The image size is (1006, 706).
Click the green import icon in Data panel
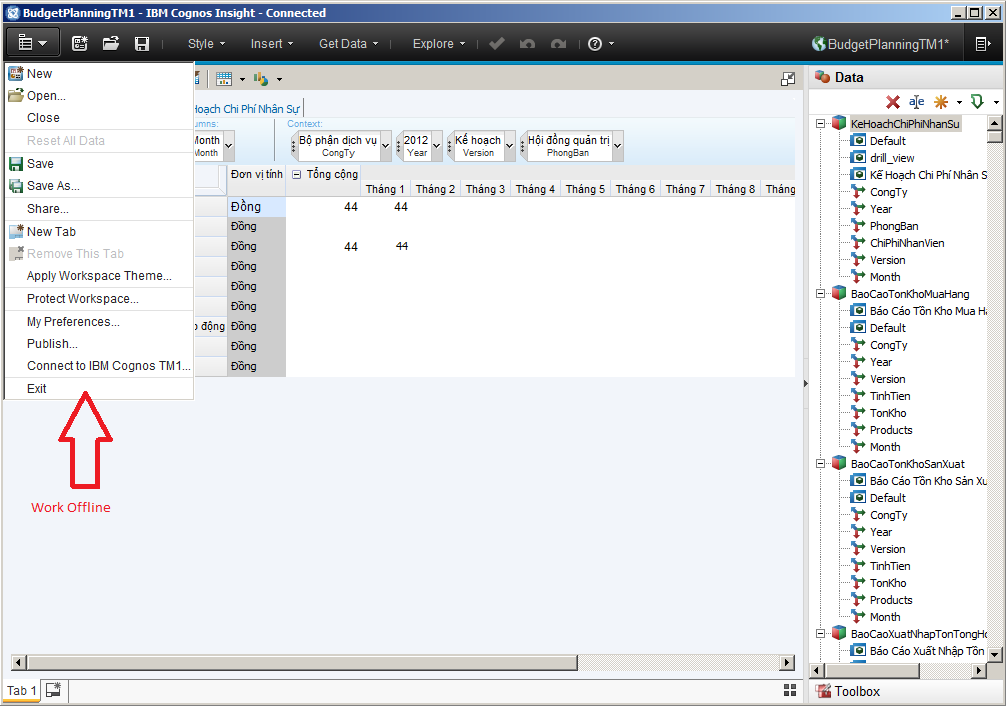pos(977,101)
